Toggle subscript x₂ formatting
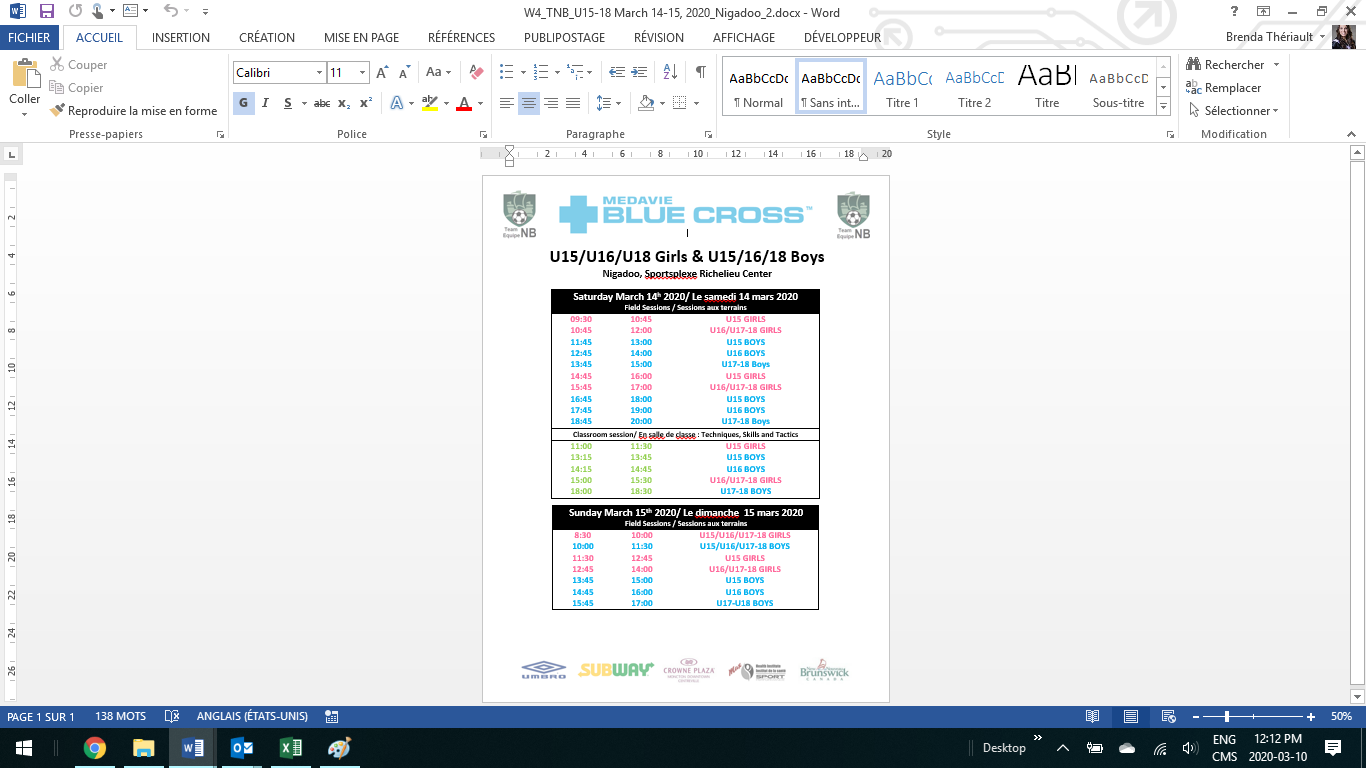 (x=344, y=103)
